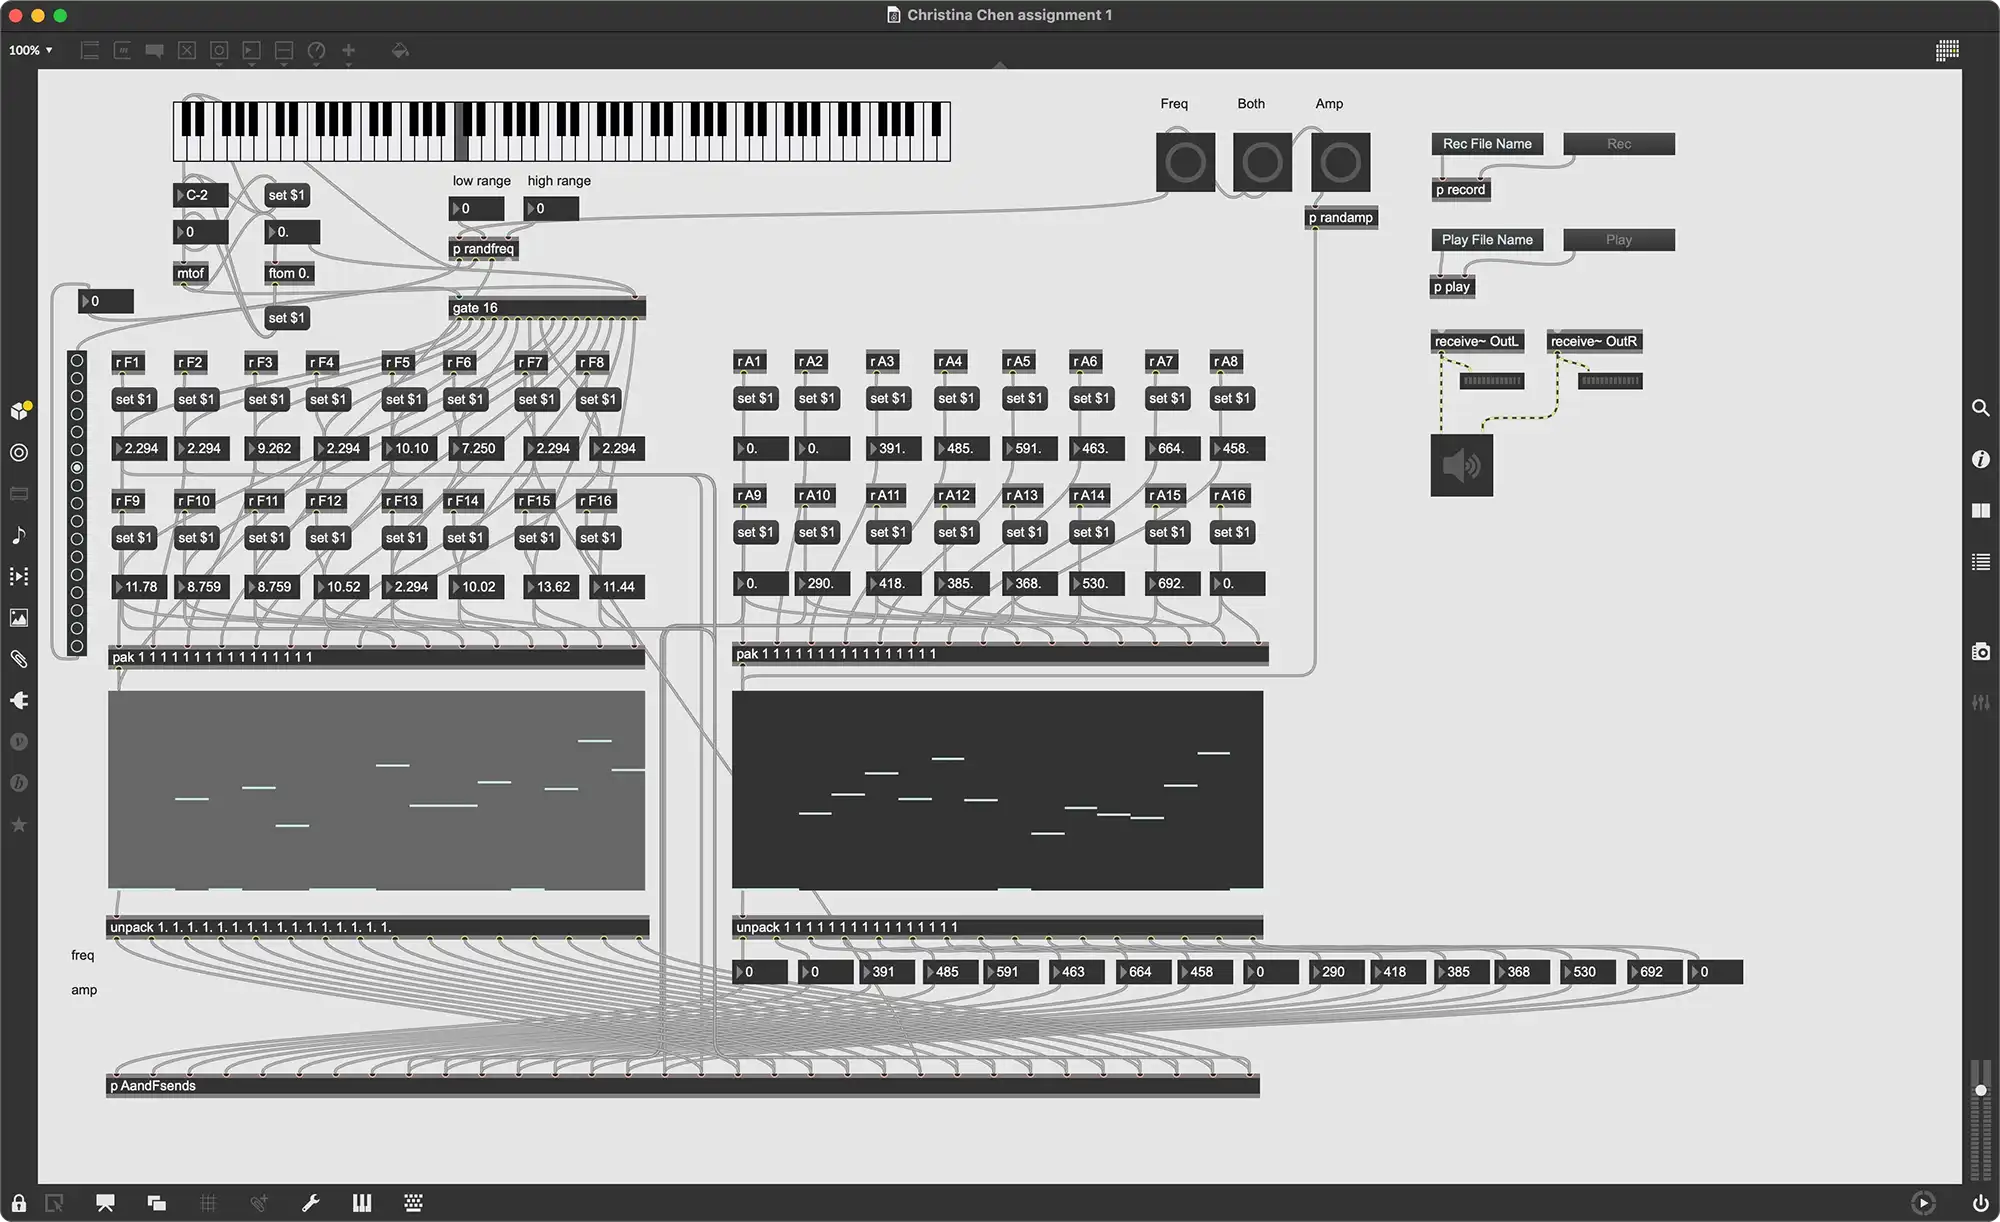Viewport: 2000px width, 1222px height.
Task: Expand the add object plus dropdown
Action: 349,52
